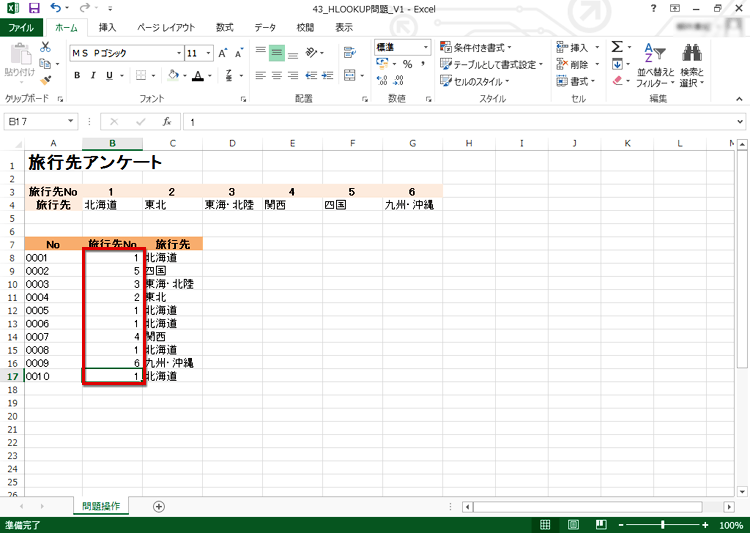This screenshot has height=533, width=750.
Task: Add a new sheet with the plus button
Action: (x=159, y=506)
